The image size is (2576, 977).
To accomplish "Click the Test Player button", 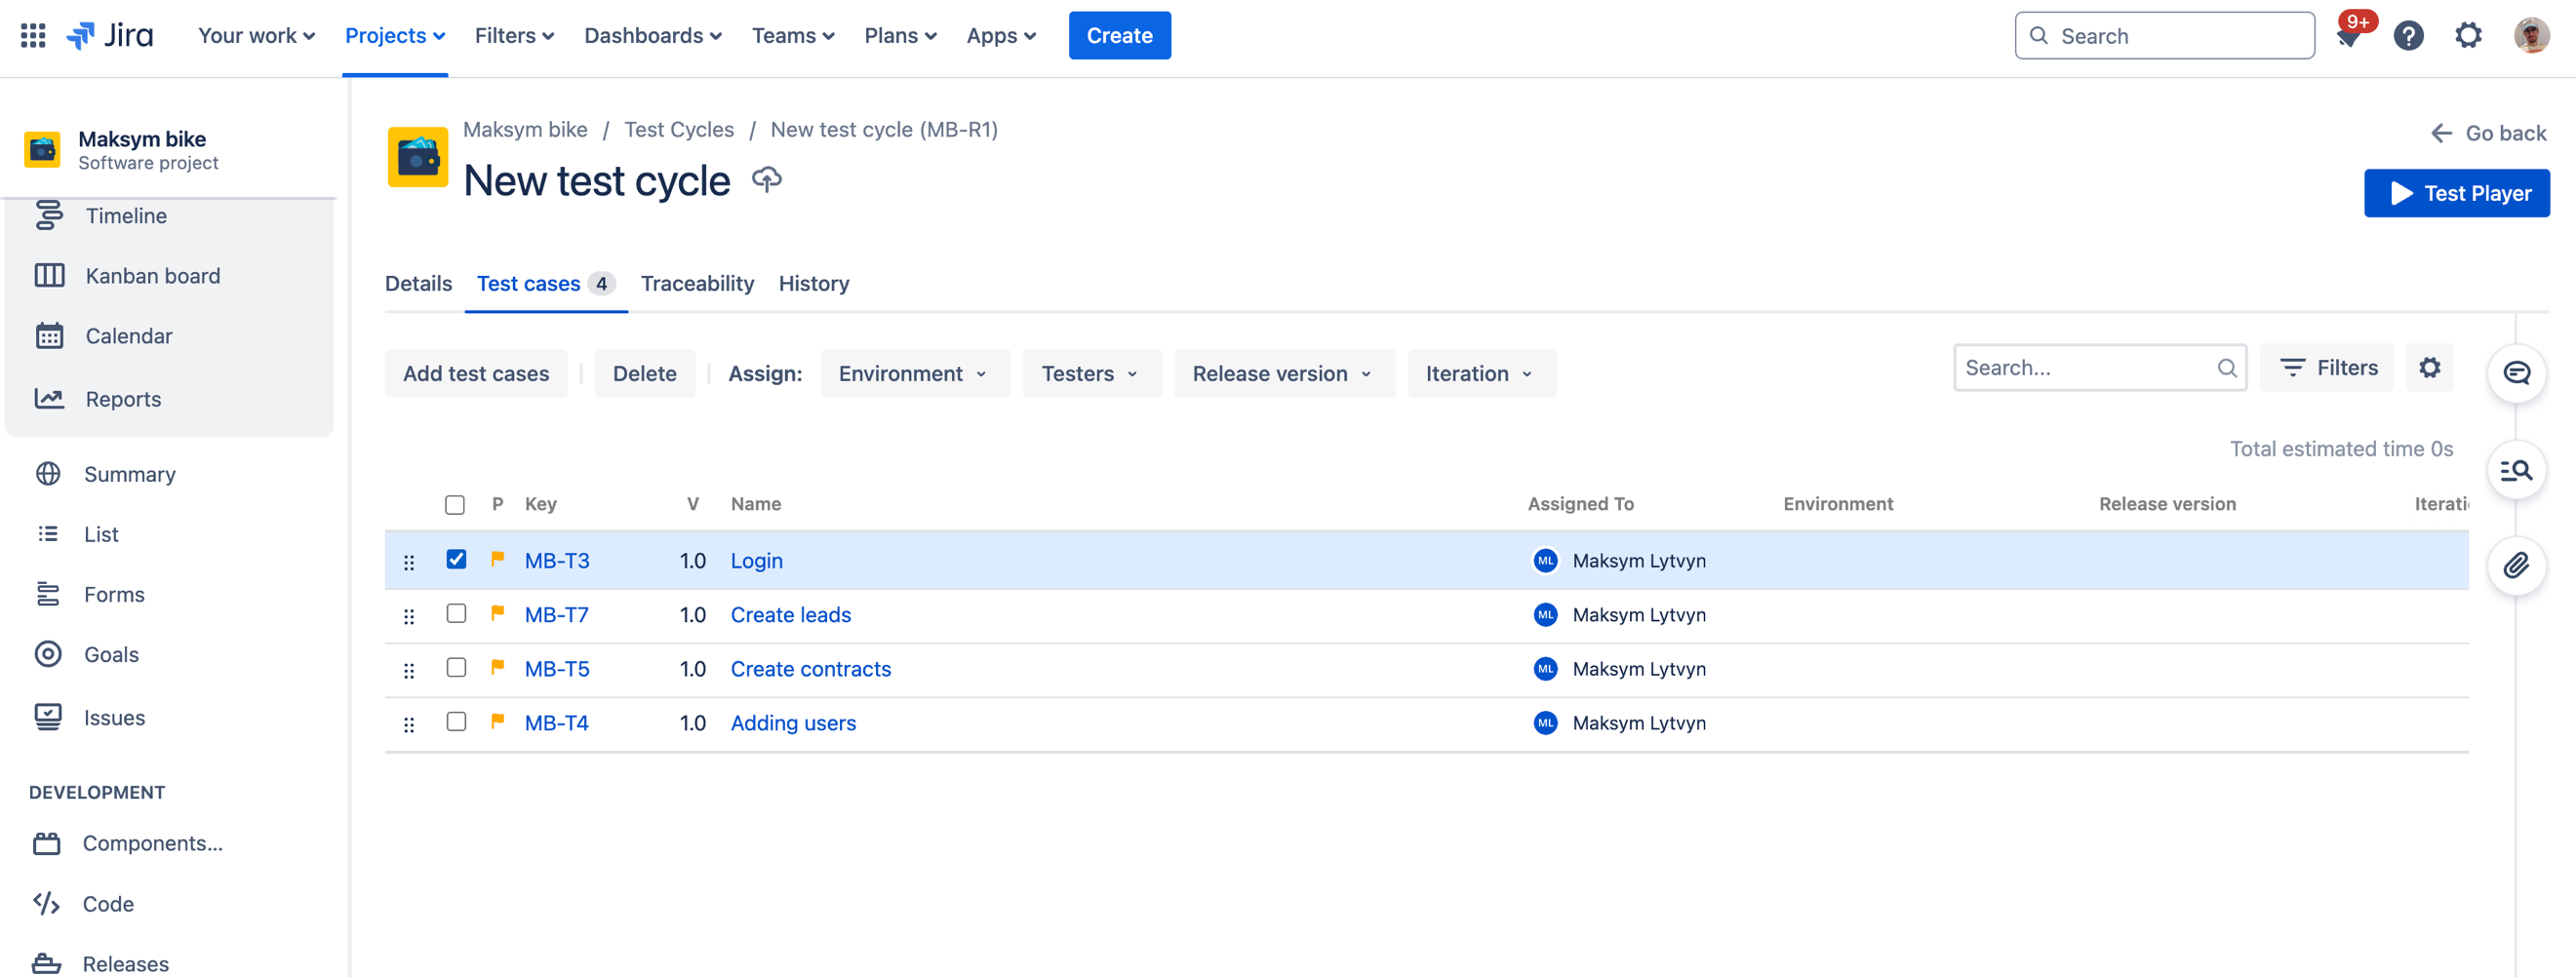I will (2456, 193).
